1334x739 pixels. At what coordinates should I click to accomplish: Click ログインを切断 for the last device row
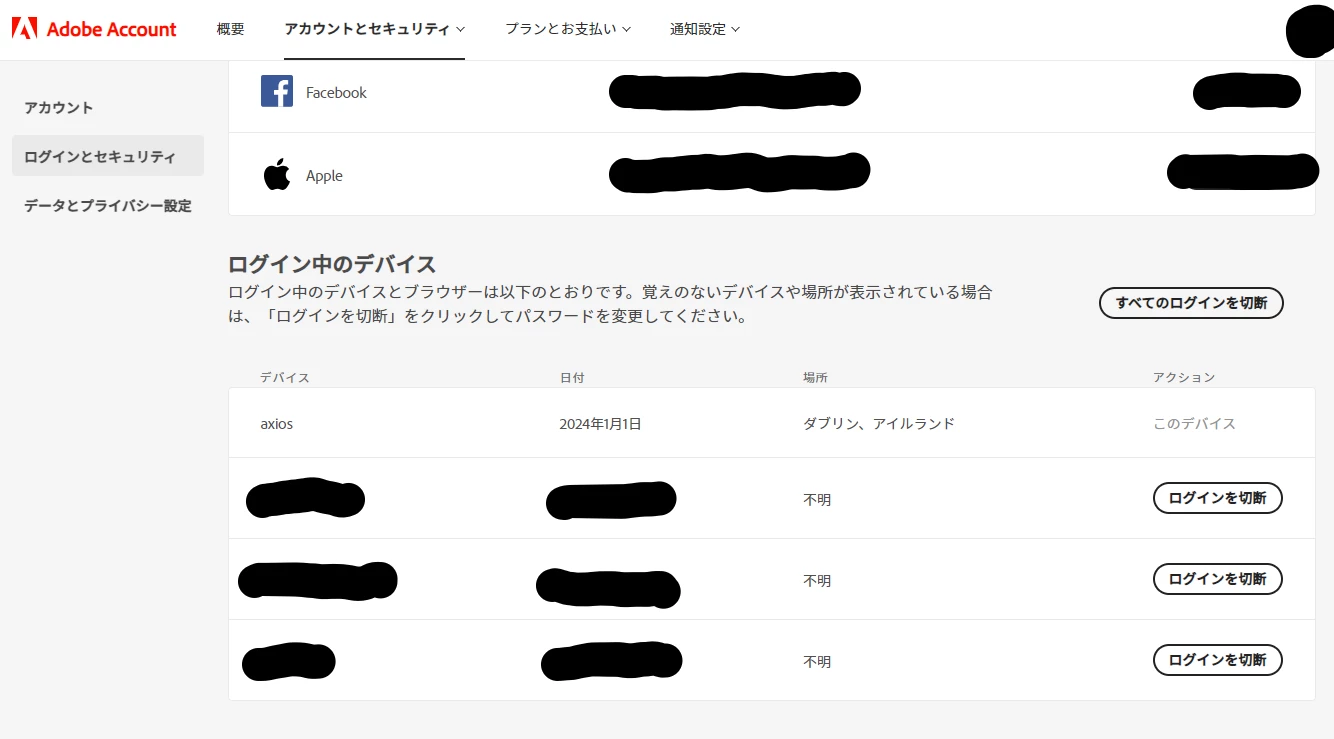tap(1218, 660)
